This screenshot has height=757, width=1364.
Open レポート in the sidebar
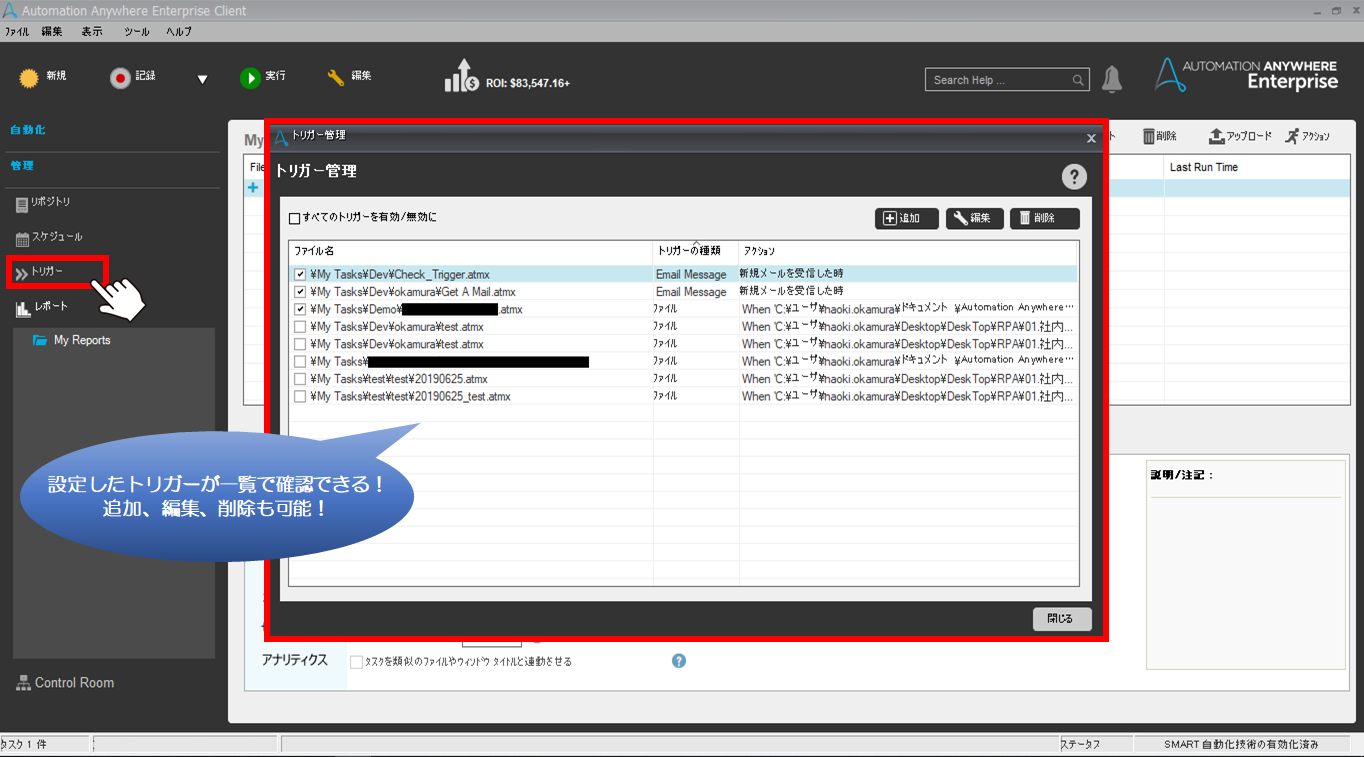(42, 307)
